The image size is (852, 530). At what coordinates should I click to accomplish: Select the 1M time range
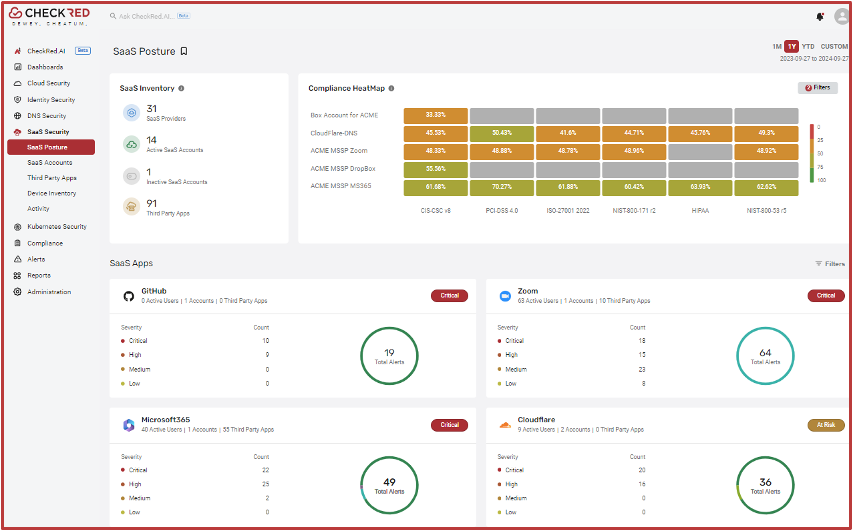[776, 46]
